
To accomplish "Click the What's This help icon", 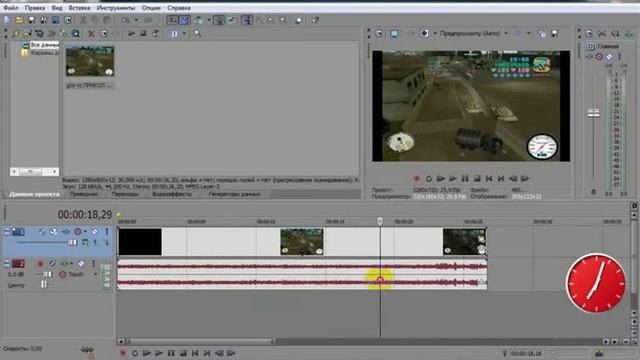I will [315, 20].
